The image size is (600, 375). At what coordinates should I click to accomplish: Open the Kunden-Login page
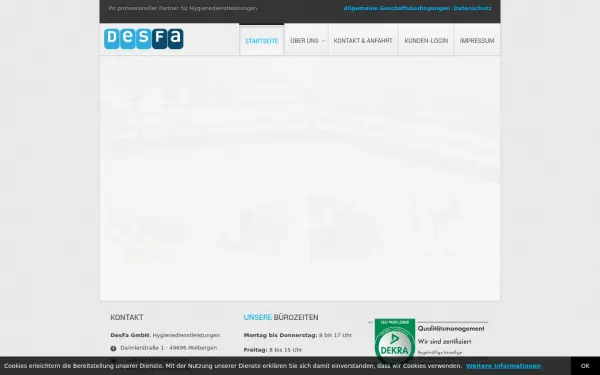click(426, 41)
